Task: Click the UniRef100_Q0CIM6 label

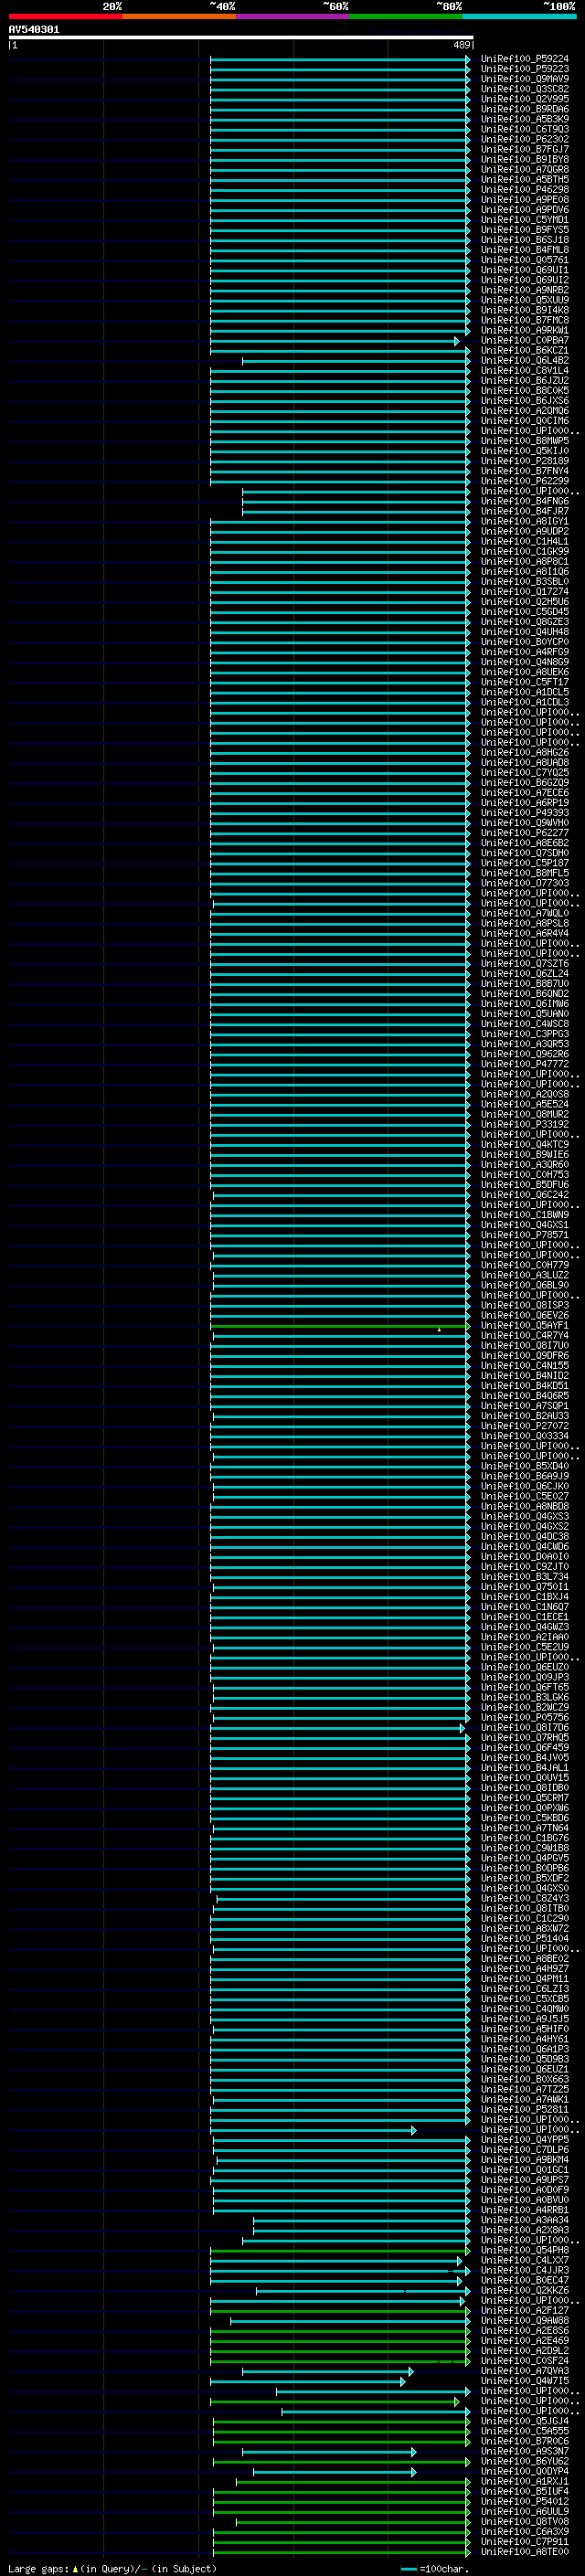Action: (x=524, y=421)
